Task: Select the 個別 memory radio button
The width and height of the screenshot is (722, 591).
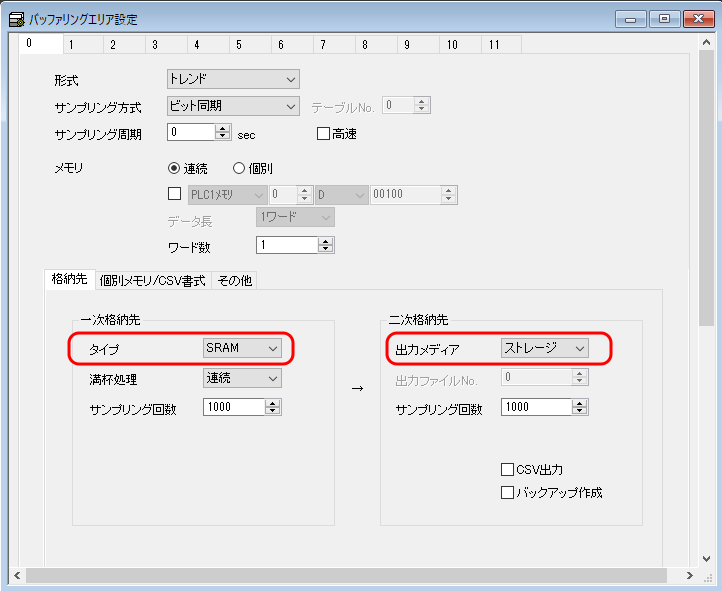Action: [239, 168]
